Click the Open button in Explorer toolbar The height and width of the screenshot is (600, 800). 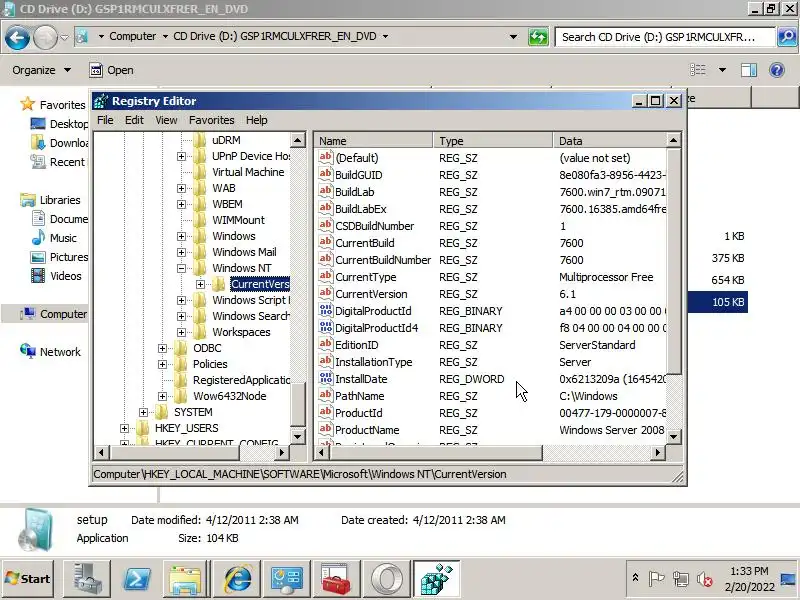click(x=111, y=70)
